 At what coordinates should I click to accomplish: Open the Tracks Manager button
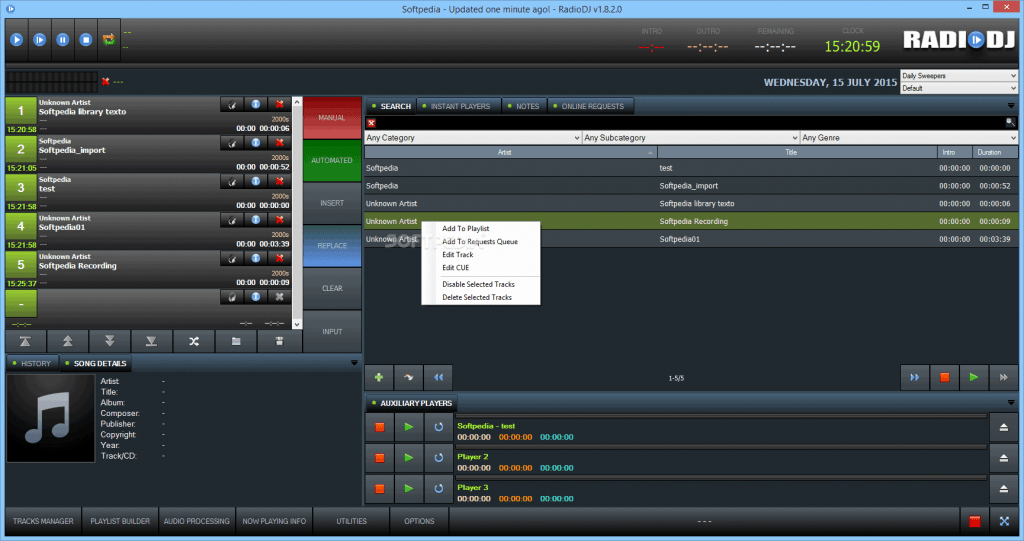click(x=42, y=521)
